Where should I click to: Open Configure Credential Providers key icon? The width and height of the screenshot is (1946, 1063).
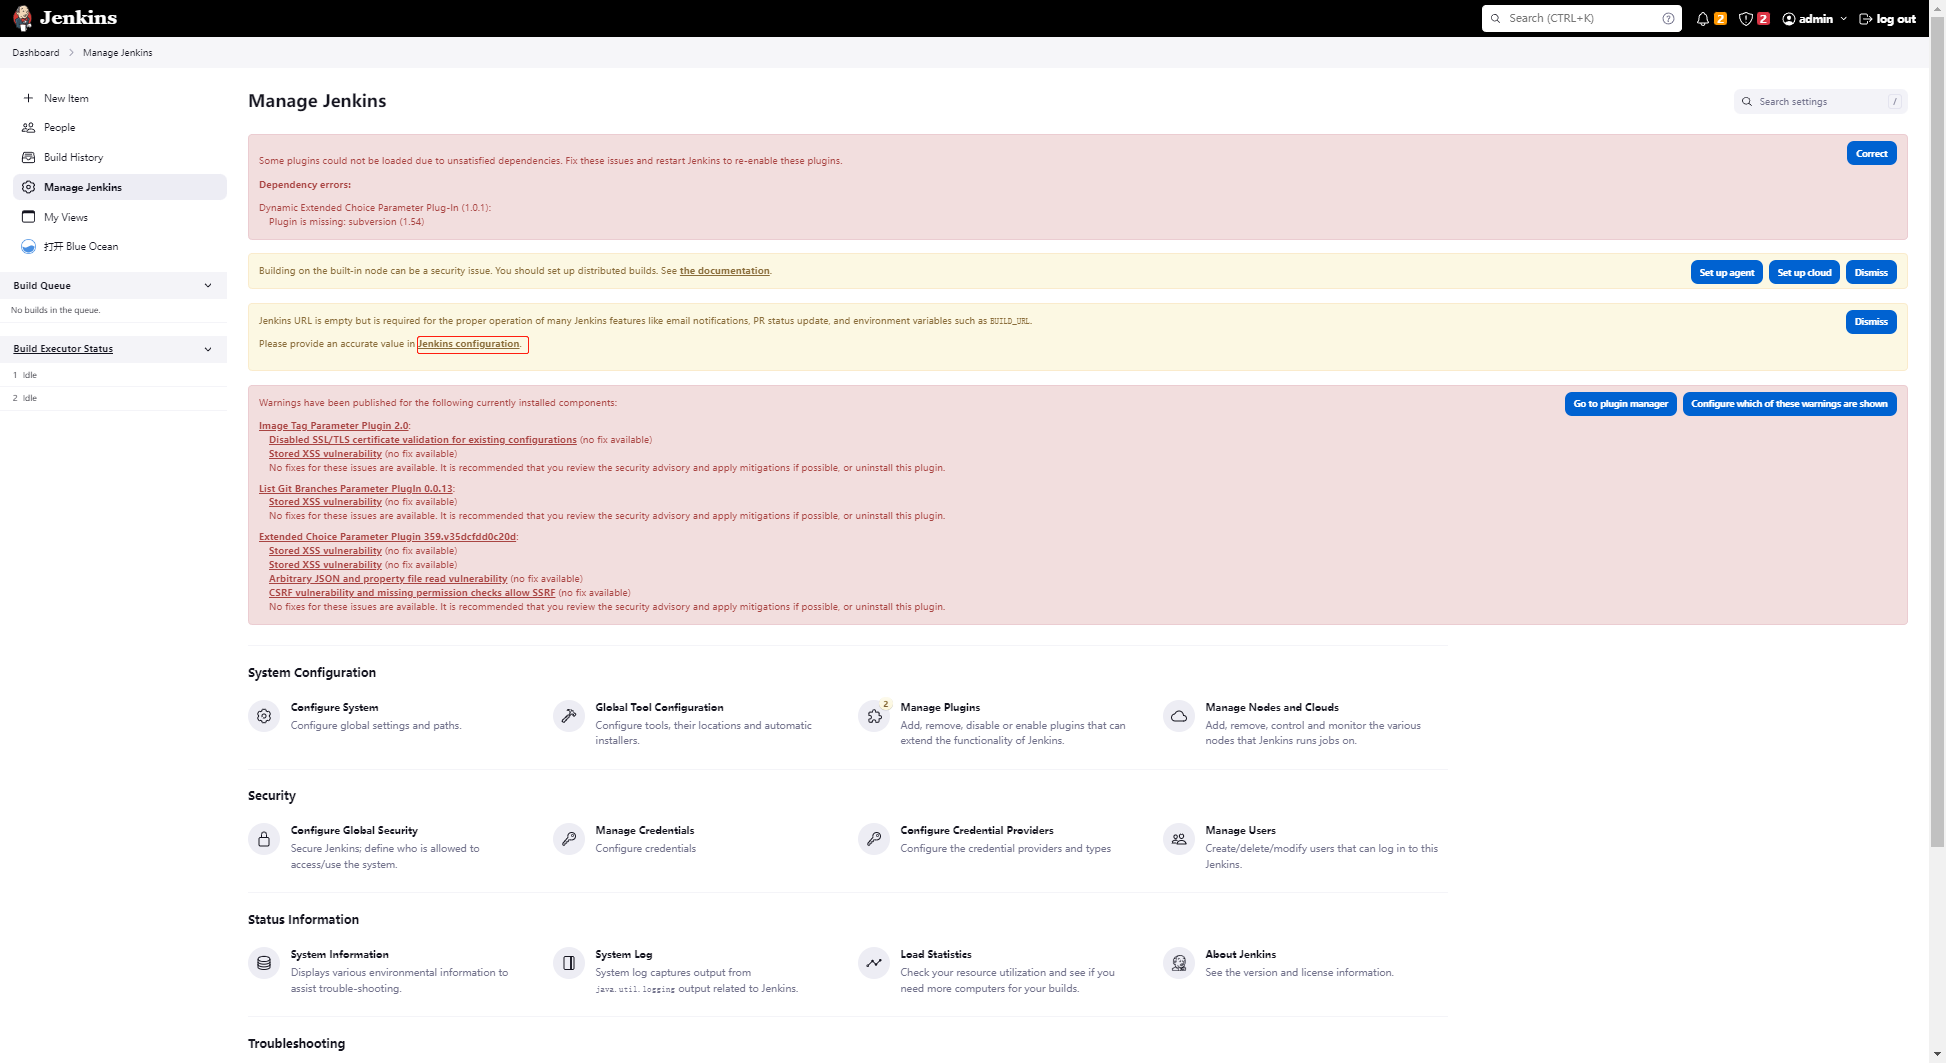[874, 839]
